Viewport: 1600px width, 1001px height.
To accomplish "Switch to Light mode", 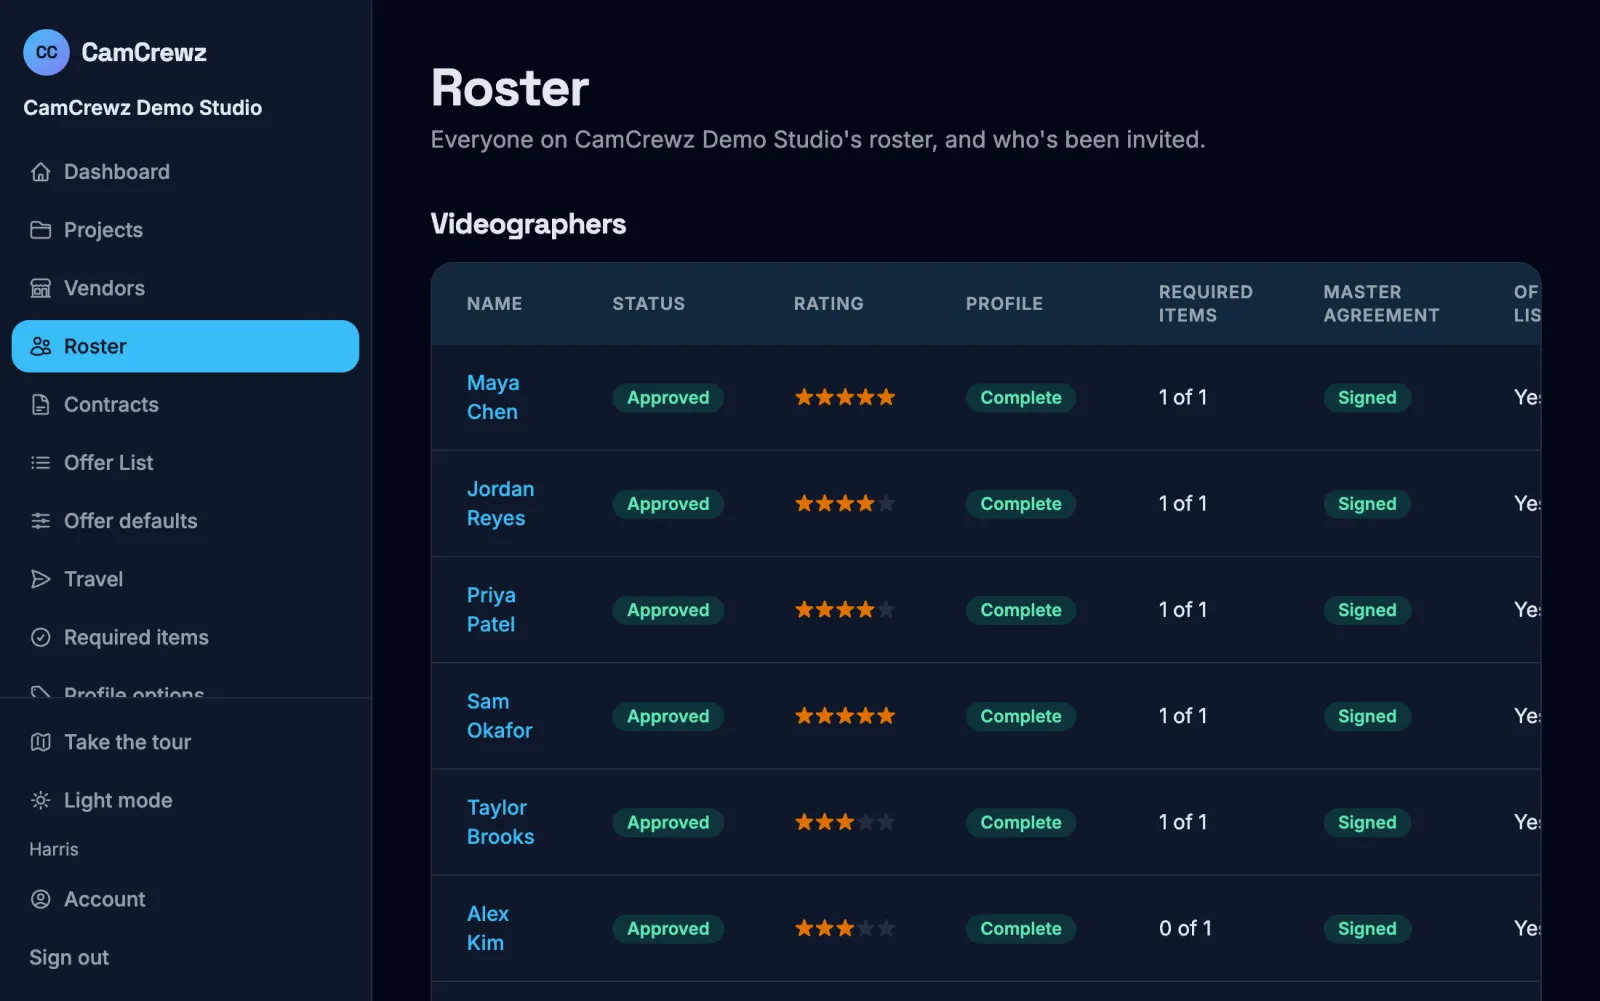I will (185, 800).
